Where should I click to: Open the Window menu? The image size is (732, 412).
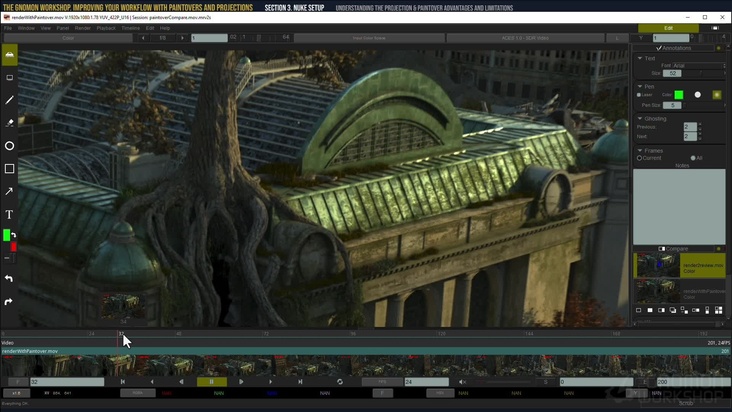(26, 28)
